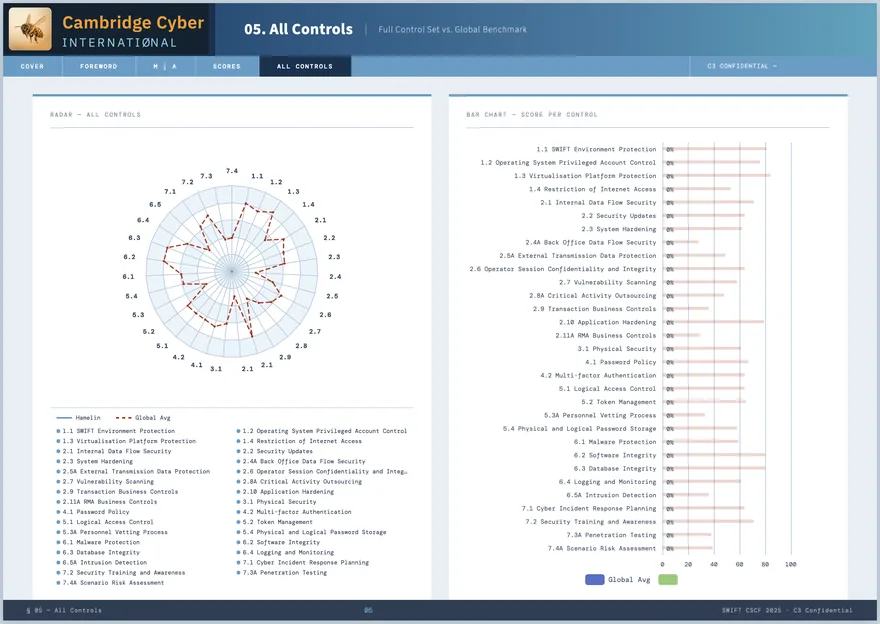Click the Cambridge Cyber International title
880x624 pixels.
click(x=133, y=31)
